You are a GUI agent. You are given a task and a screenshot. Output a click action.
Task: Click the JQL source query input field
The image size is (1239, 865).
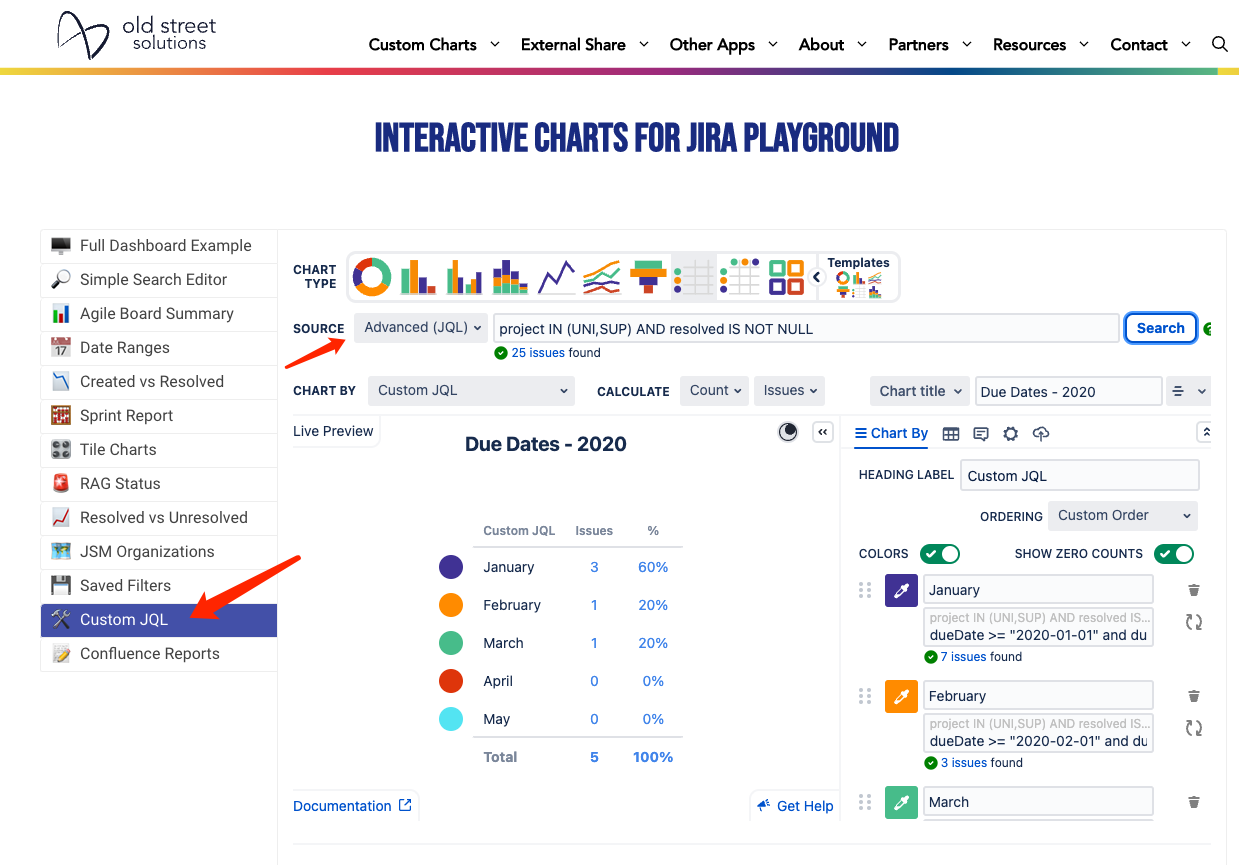pos(806,328)
